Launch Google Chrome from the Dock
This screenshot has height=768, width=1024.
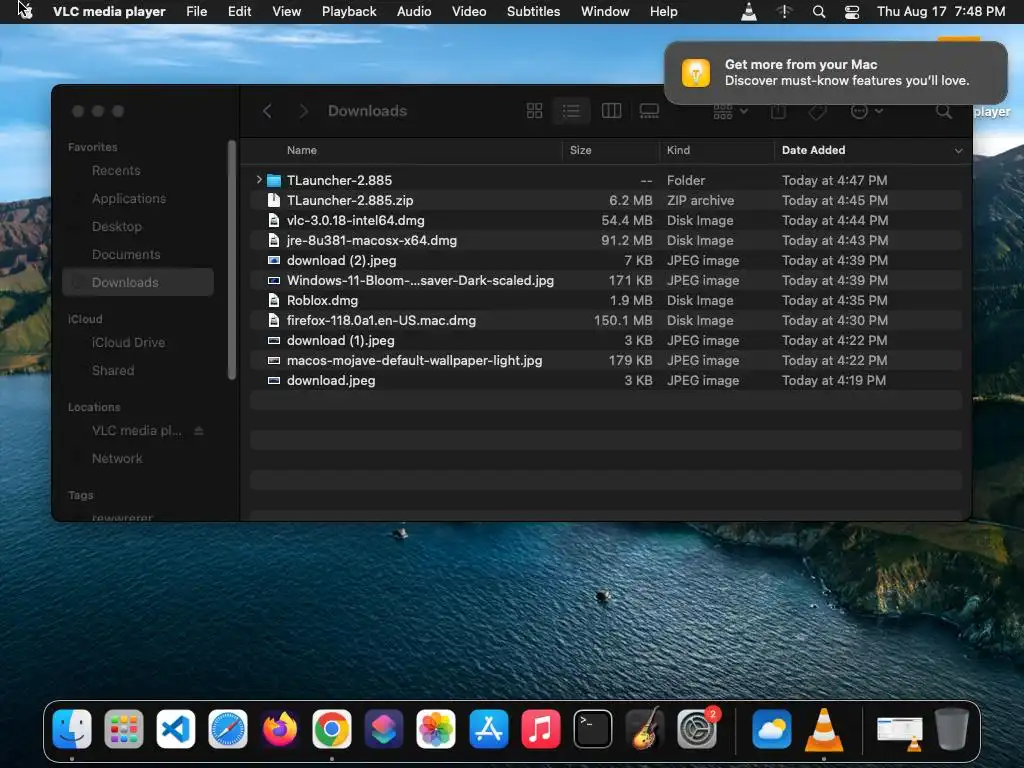tap(332, 728)
